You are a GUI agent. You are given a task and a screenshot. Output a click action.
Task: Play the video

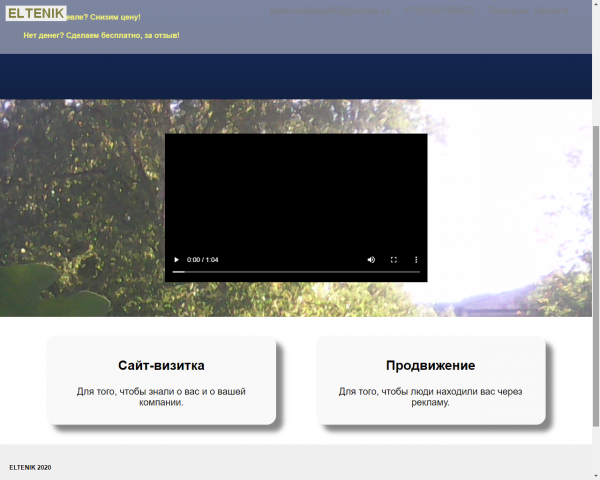pyautogui.click(x=176, y=260)
